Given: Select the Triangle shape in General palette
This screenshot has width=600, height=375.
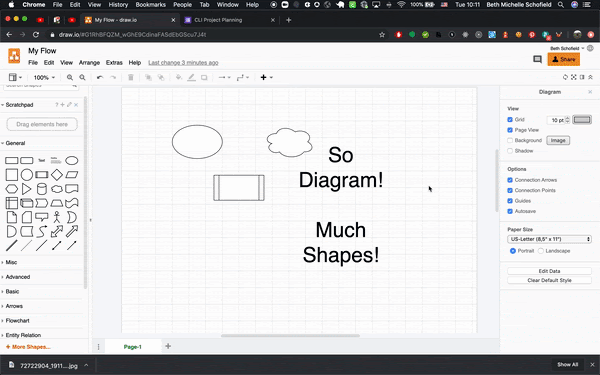Looking at the screenshot, I should pyautogui.click(x=26, y=189).
